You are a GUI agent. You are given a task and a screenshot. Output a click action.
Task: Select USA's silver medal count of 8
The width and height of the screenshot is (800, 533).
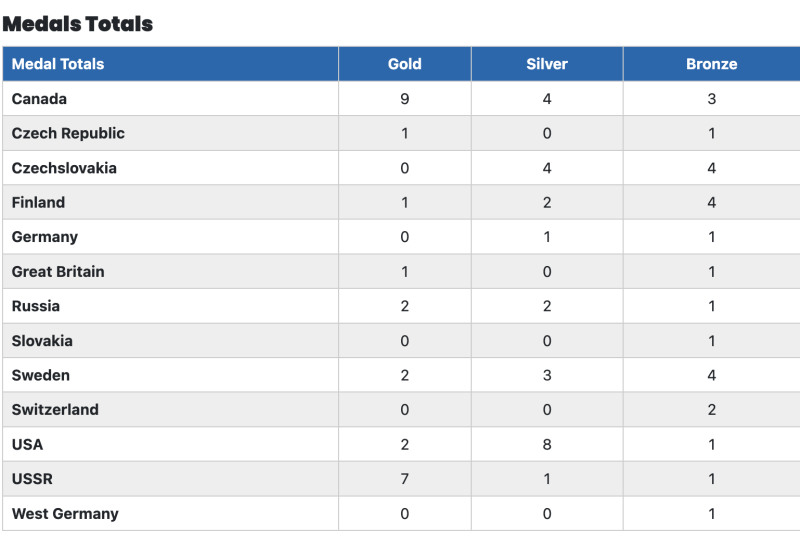(x=546, y=444)
